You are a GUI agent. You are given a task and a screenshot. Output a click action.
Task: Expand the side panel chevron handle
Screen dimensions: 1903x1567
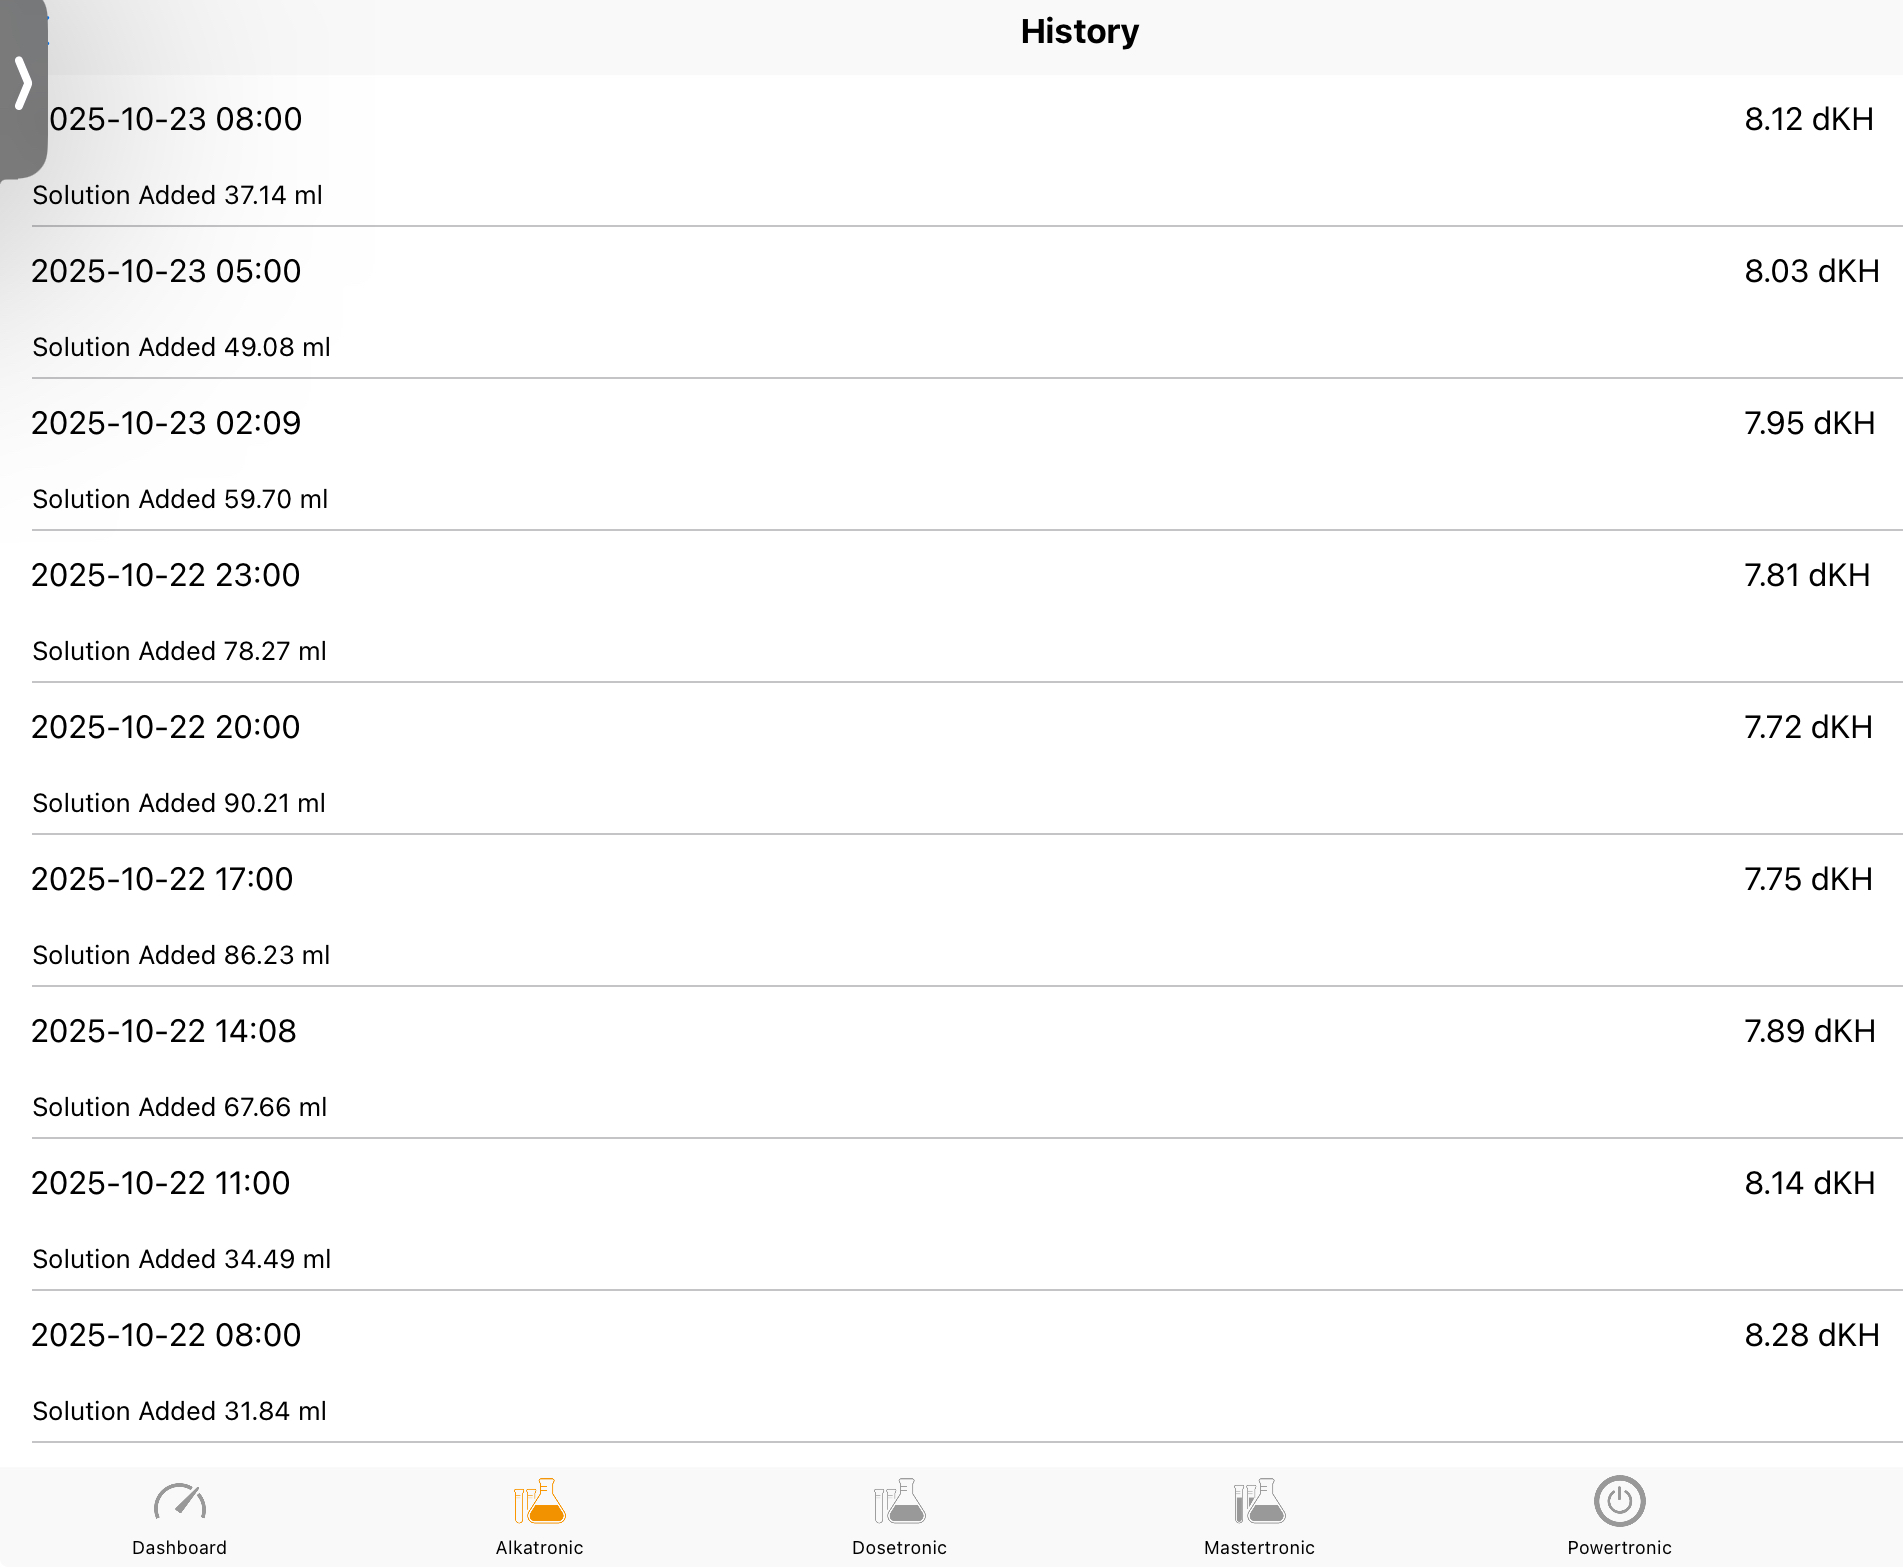click(23, 85)
